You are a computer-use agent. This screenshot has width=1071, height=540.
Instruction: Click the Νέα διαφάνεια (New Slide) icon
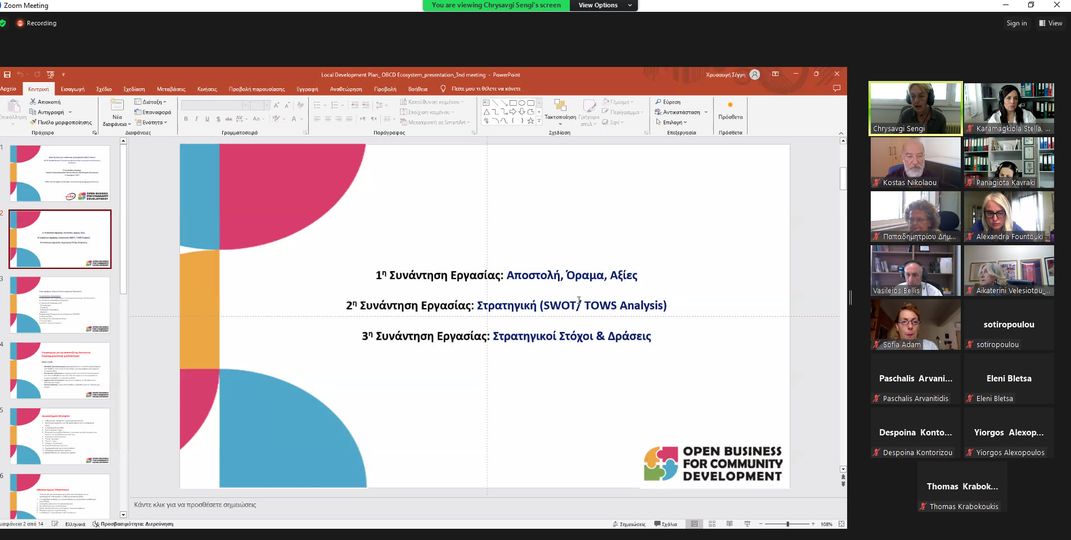(117, 108)
